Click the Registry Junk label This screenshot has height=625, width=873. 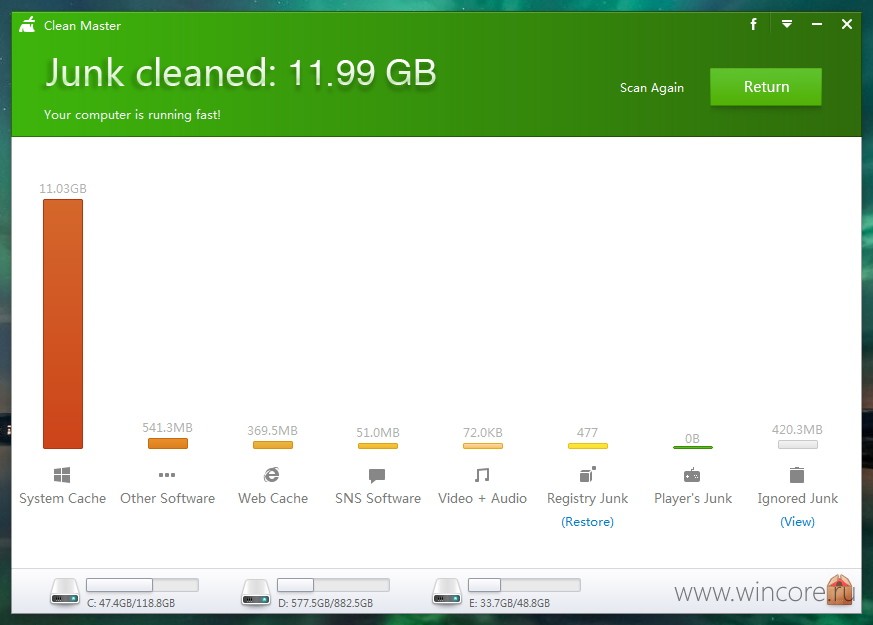point(587,498)
